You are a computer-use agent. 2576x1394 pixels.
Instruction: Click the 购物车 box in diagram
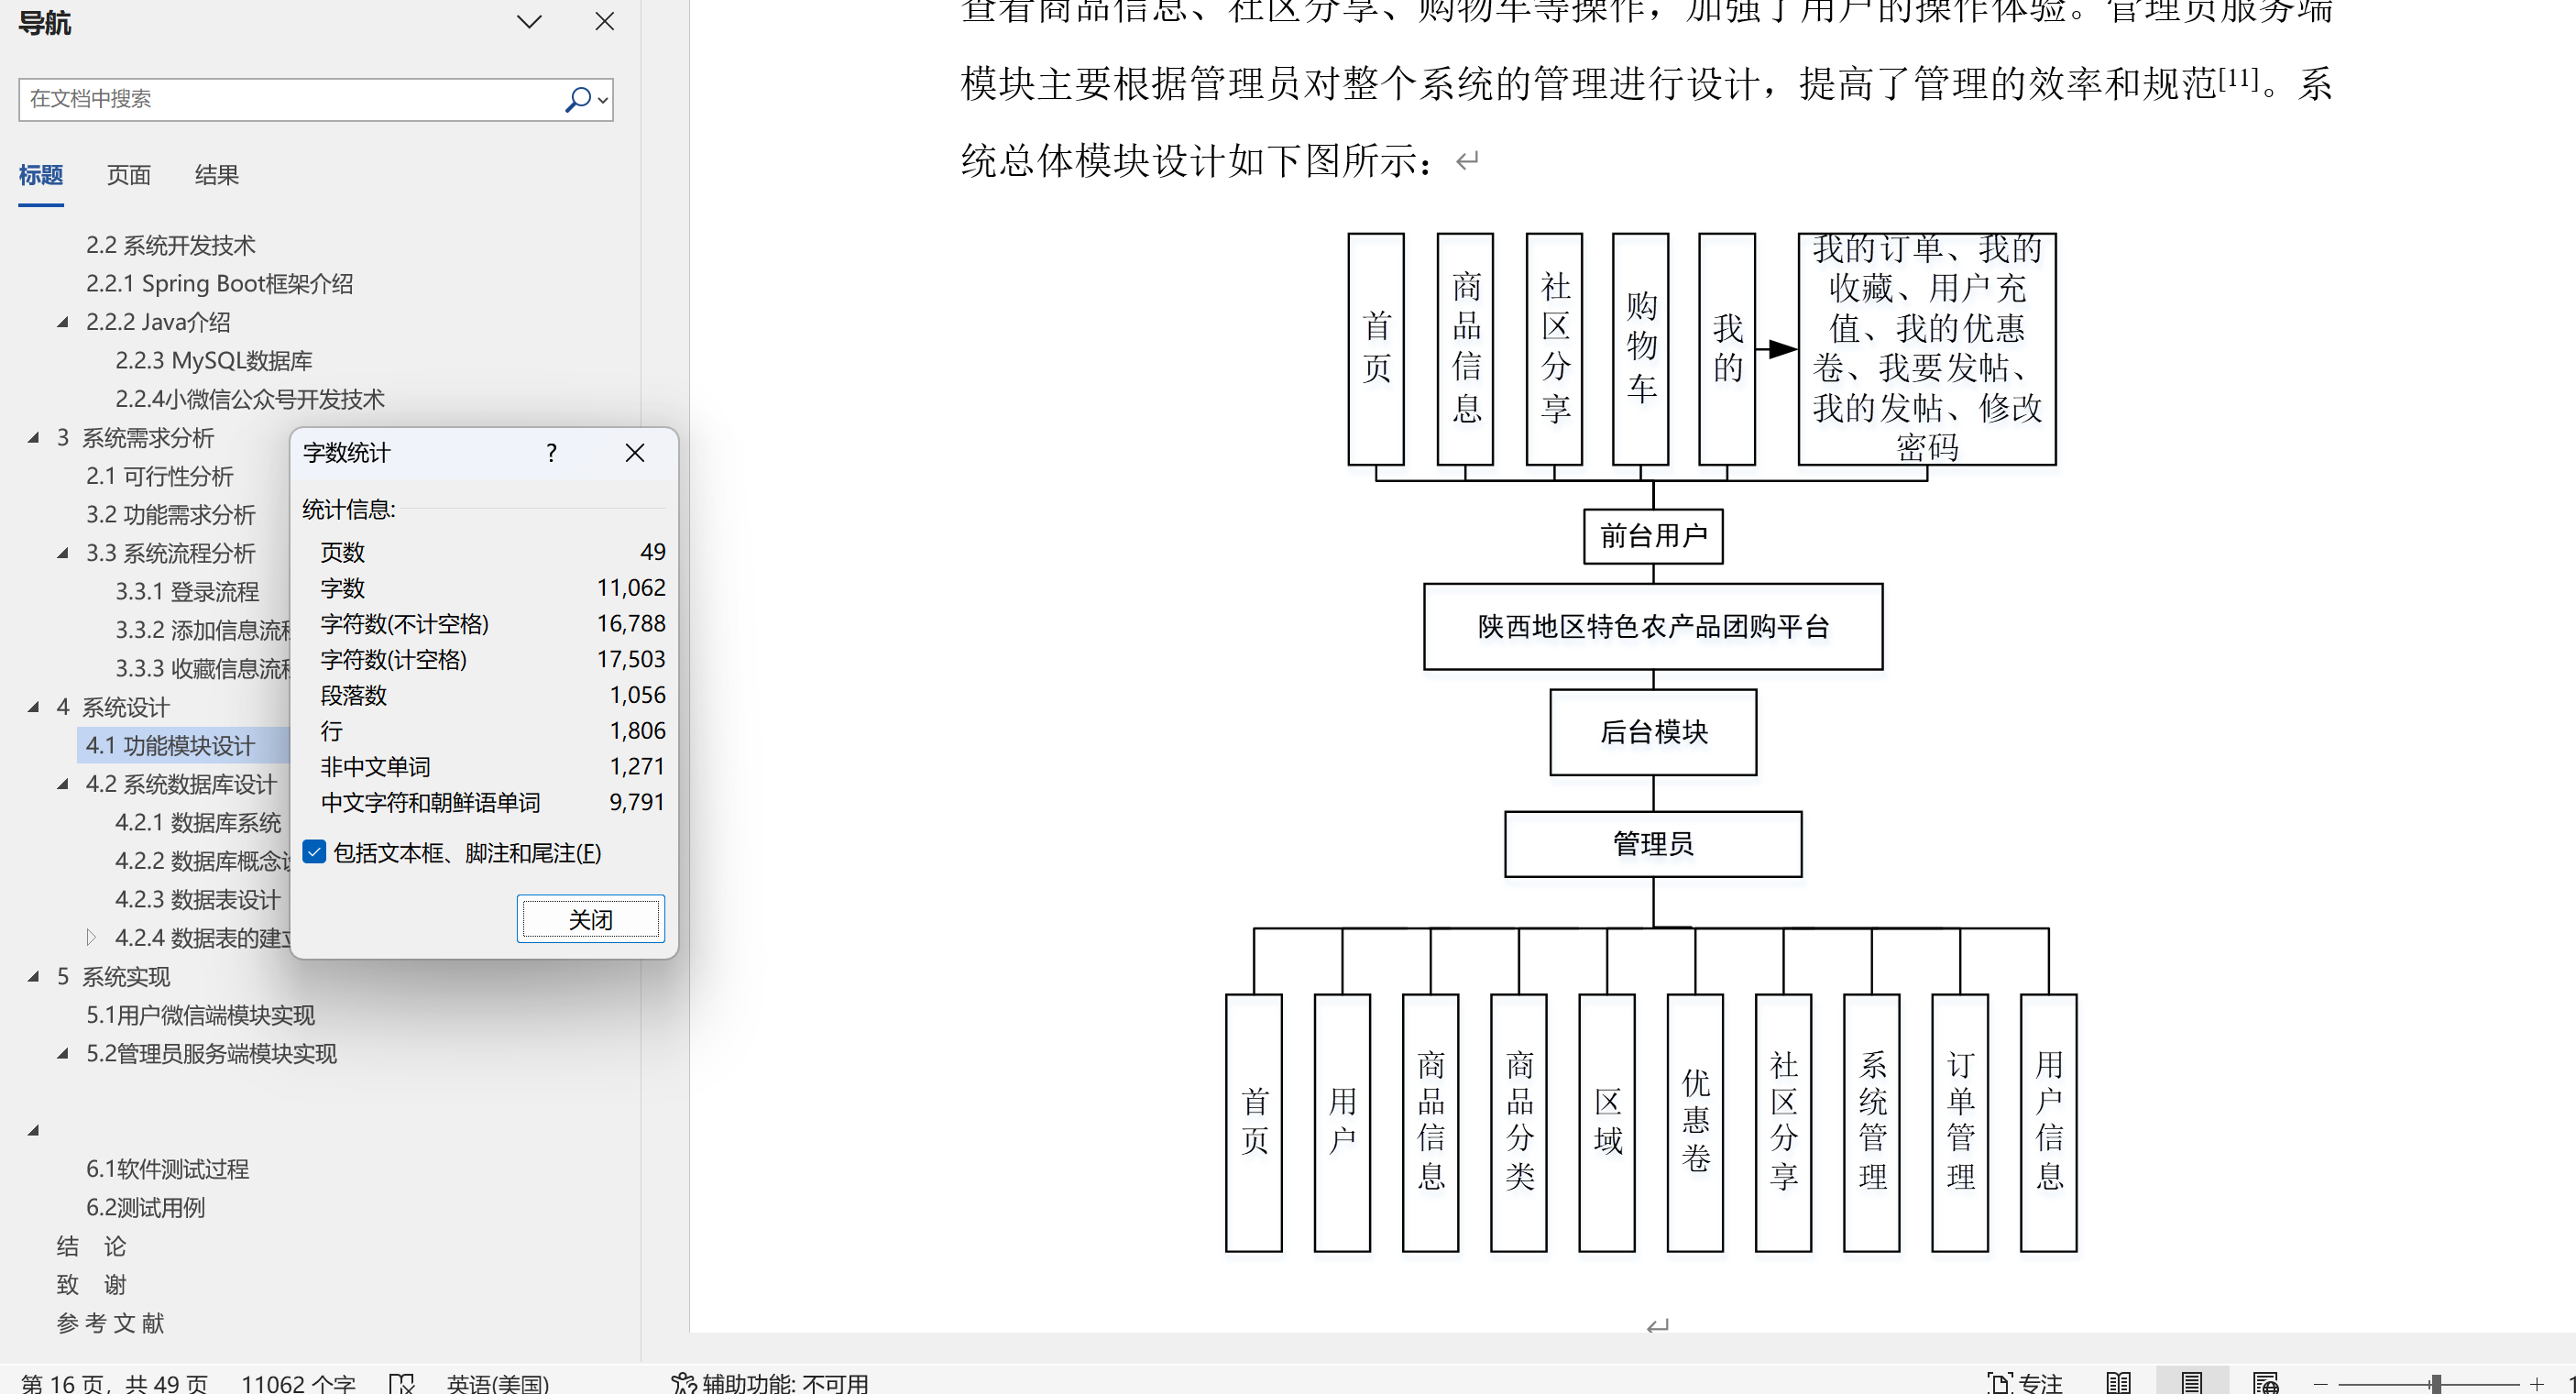click(x=1641, y=349)
